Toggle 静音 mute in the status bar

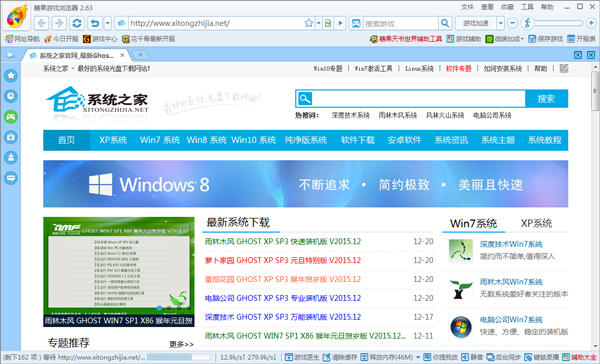472,357
